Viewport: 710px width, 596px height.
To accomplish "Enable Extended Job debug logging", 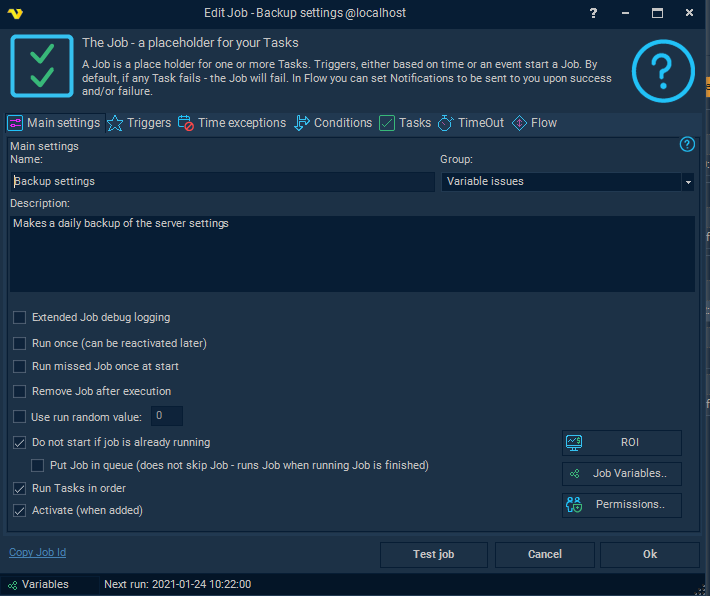I will [x=20, y=318].
